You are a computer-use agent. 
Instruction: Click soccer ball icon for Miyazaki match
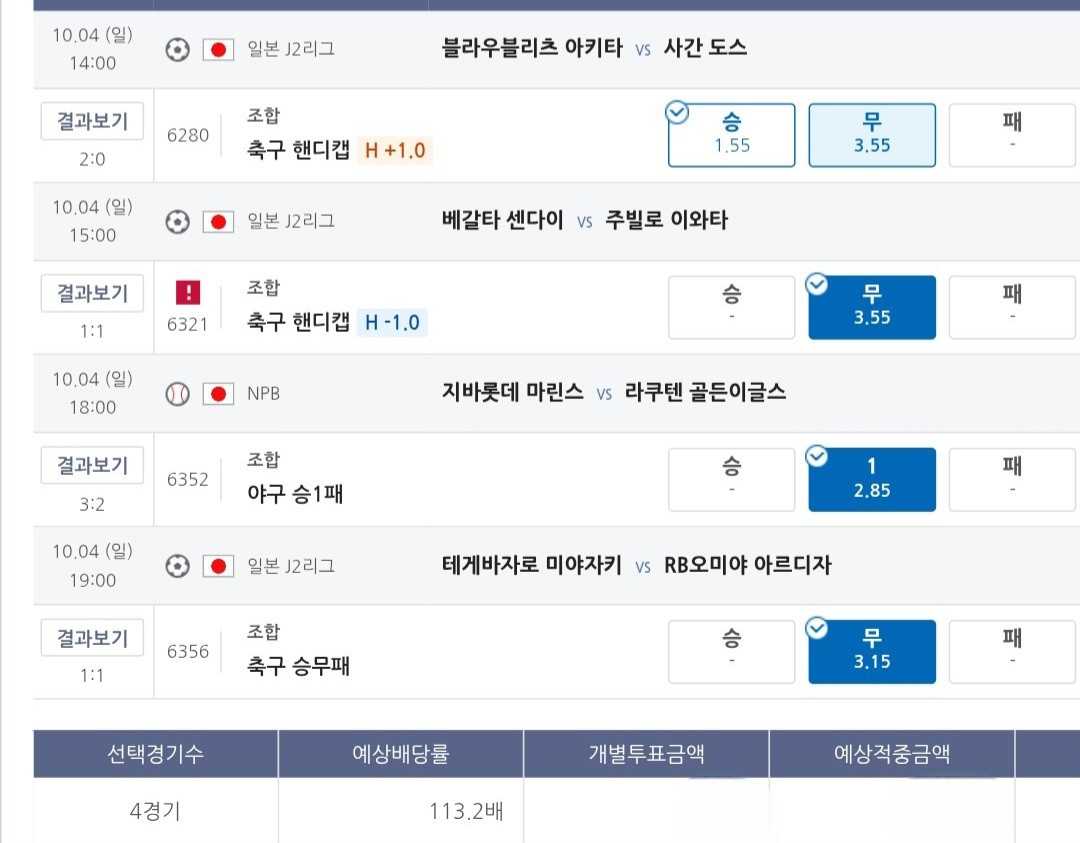(177, 566)
